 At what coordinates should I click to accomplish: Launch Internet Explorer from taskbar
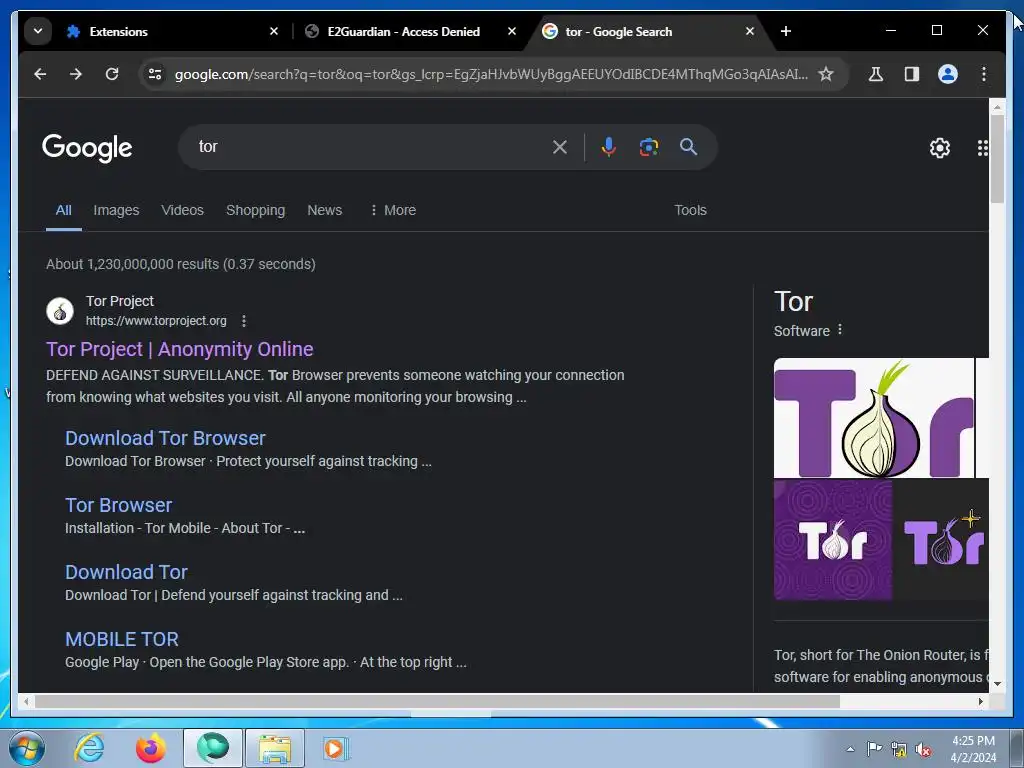[x=89, y=748]
